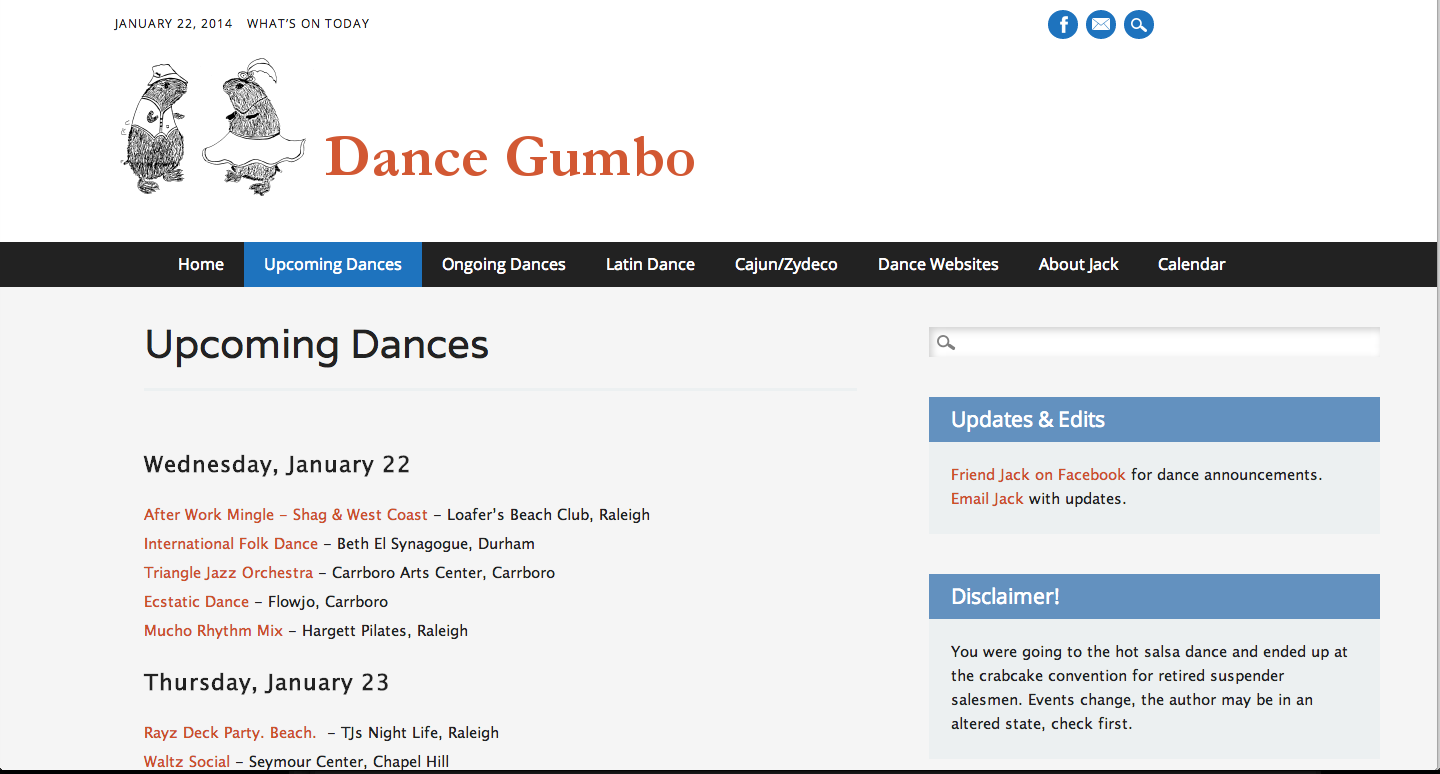Click the Email Jack link
The height and width of the screenshot is (774, 1440).
(x=987, y=499)
